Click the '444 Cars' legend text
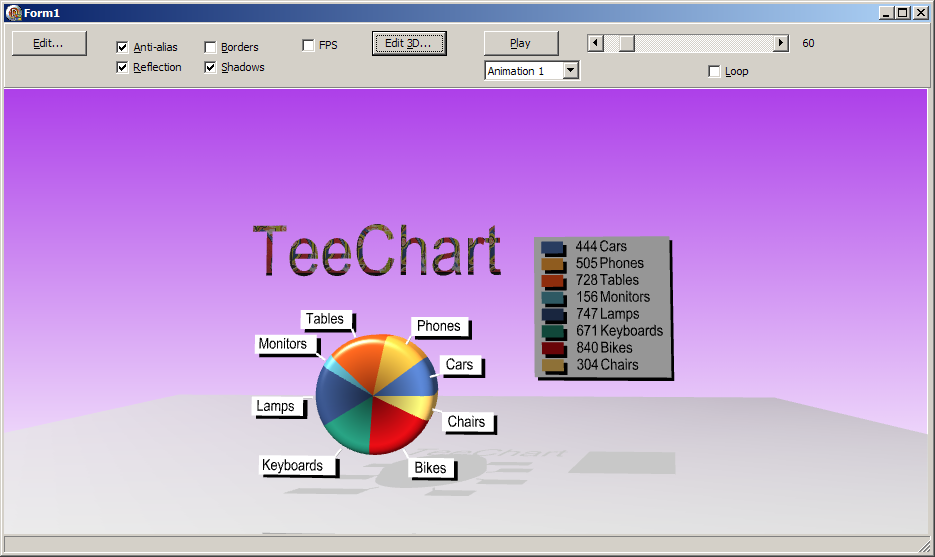This screenshot has height=557, width=935. click(x=601, y=246)
